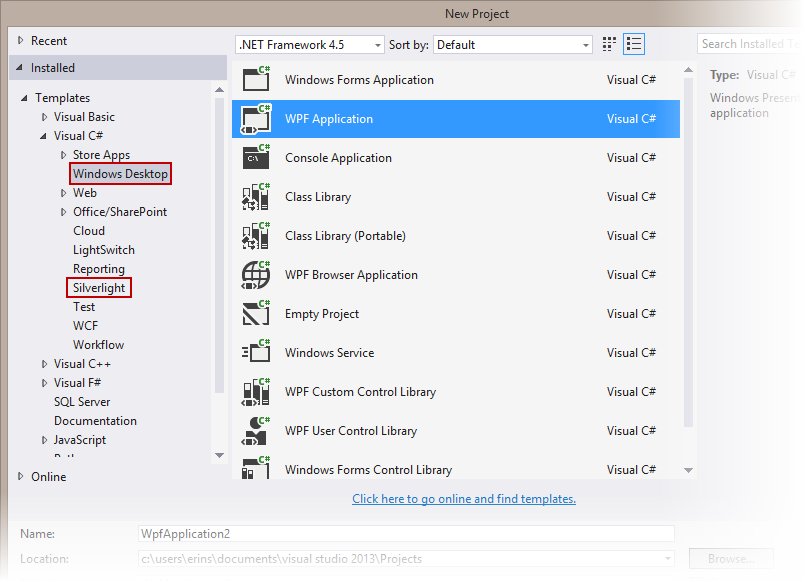Click the WPF Browser Application globe icon
This screenshot has height=582, width=805.
click(x=256, y=275)
